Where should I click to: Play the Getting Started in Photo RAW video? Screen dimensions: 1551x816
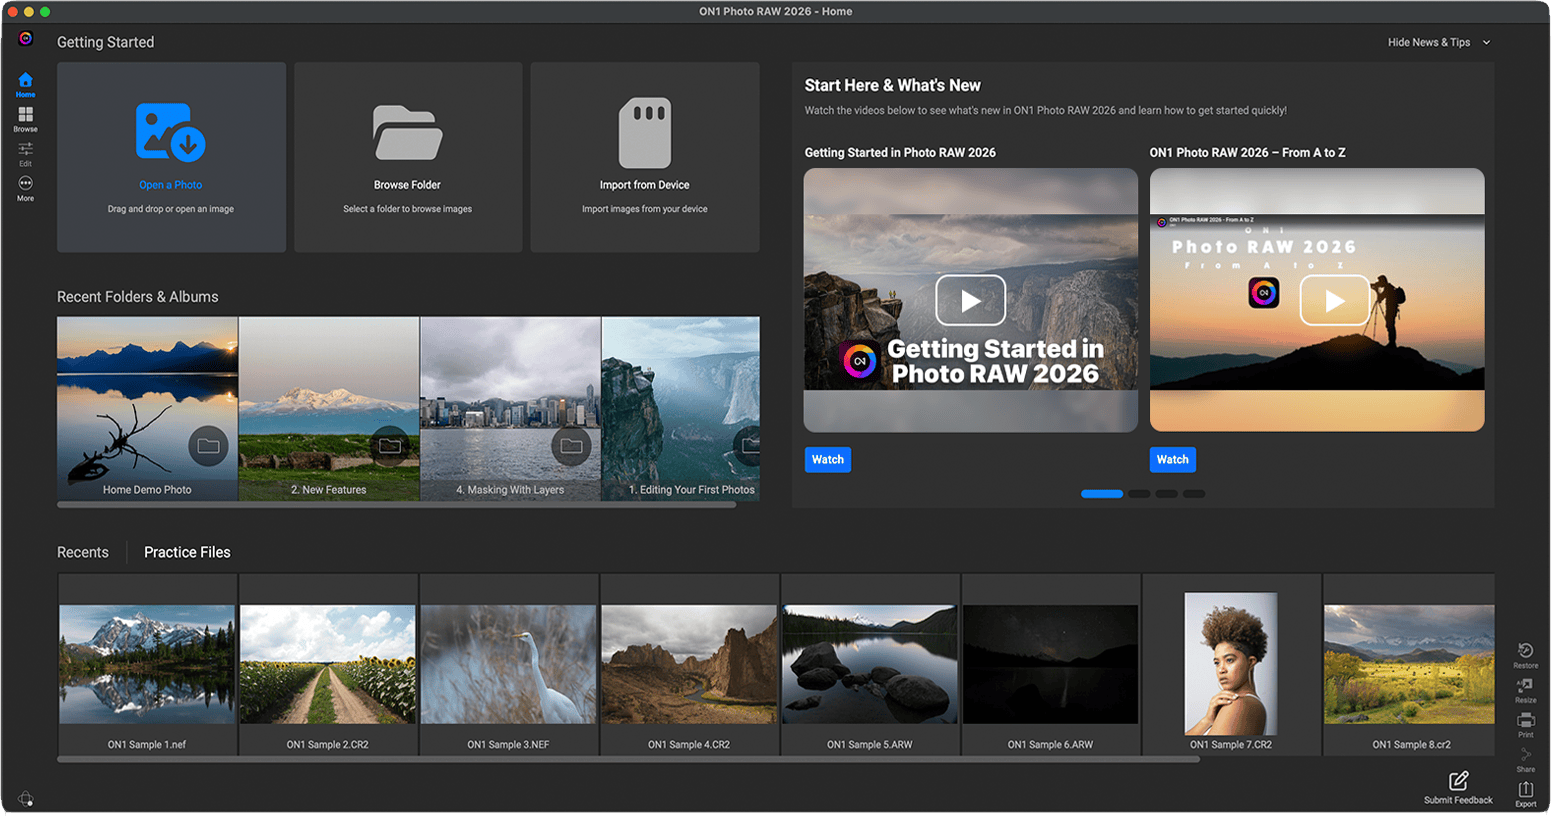click(x=971, y=300)
